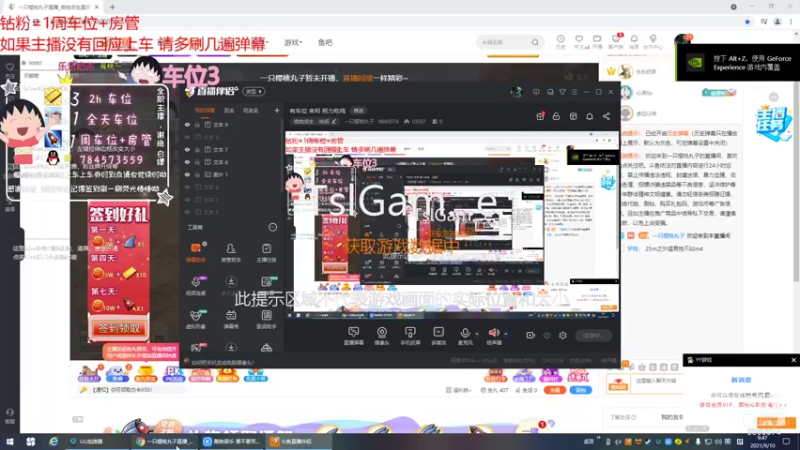
Task: Toggle the lock on the 文本 7 layer
Action: click(x=197, y=150)
